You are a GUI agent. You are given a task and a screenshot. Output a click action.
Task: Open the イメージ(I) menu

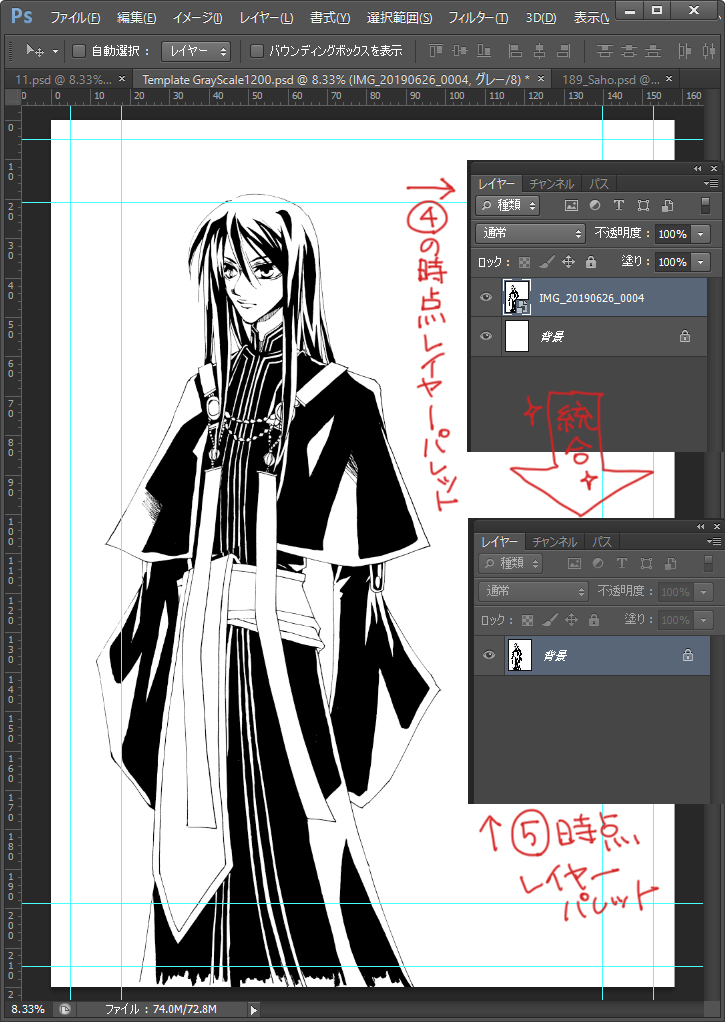pos(198,18)
